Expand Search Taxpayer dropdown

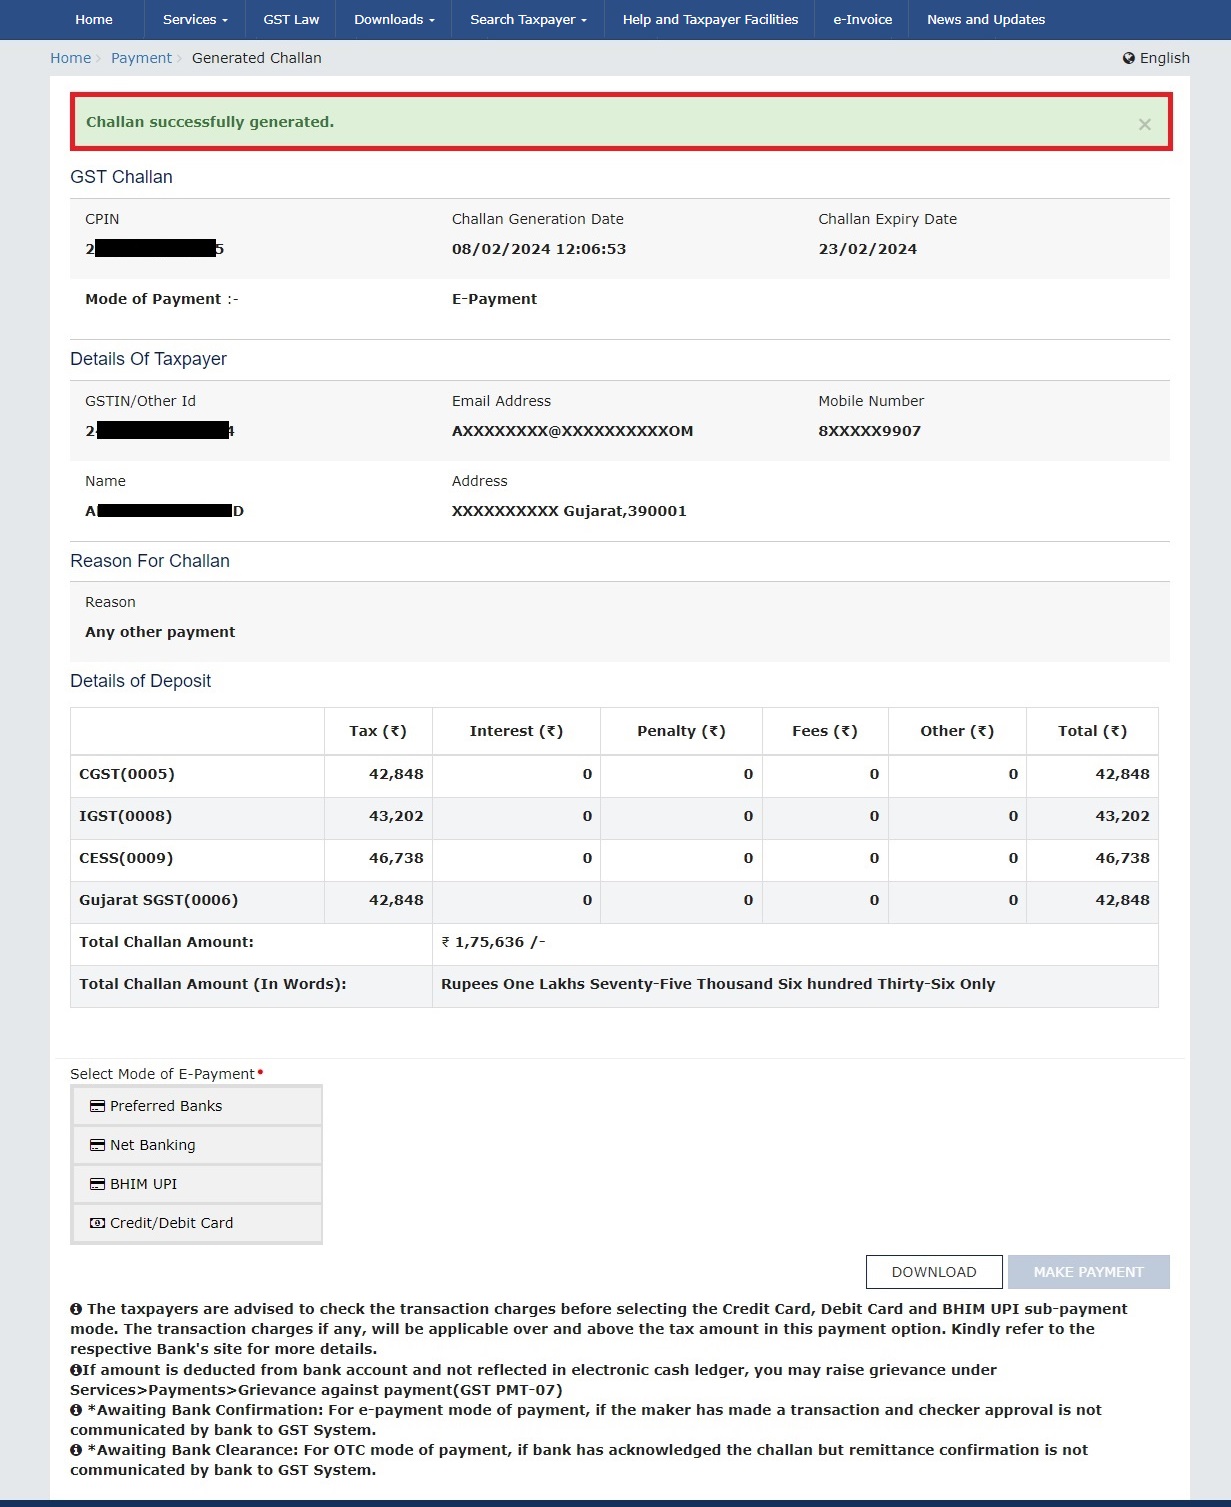[528, 19]
